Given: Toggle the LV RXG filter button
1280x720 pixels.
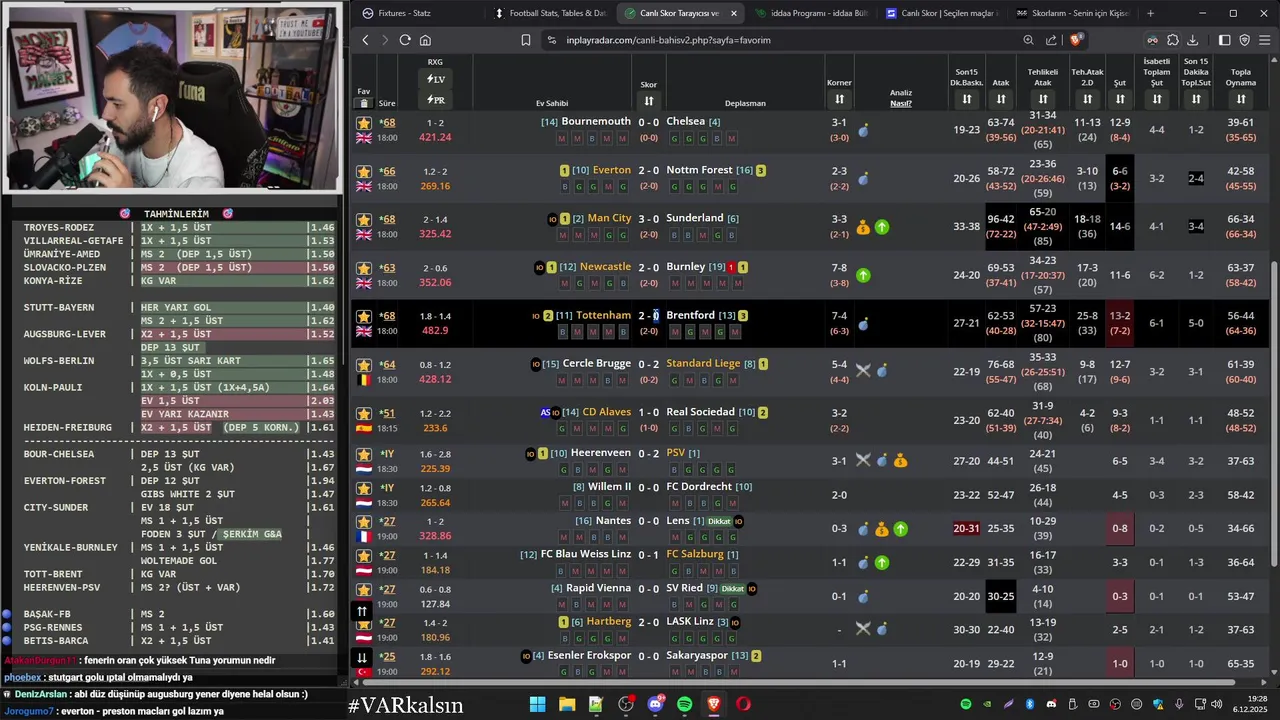Looking at the screenshot, I should [x=436, y=79].
